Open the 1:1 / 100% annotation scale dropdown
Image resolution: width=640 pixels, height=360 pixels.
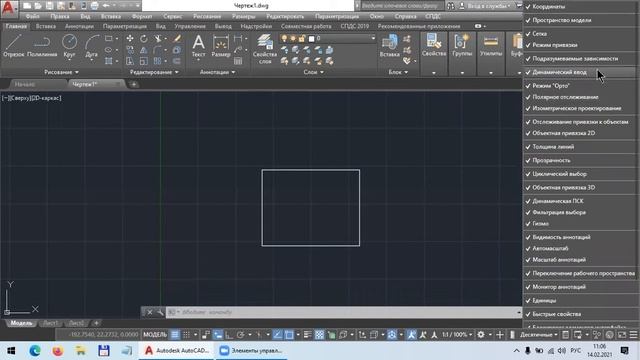457,335
